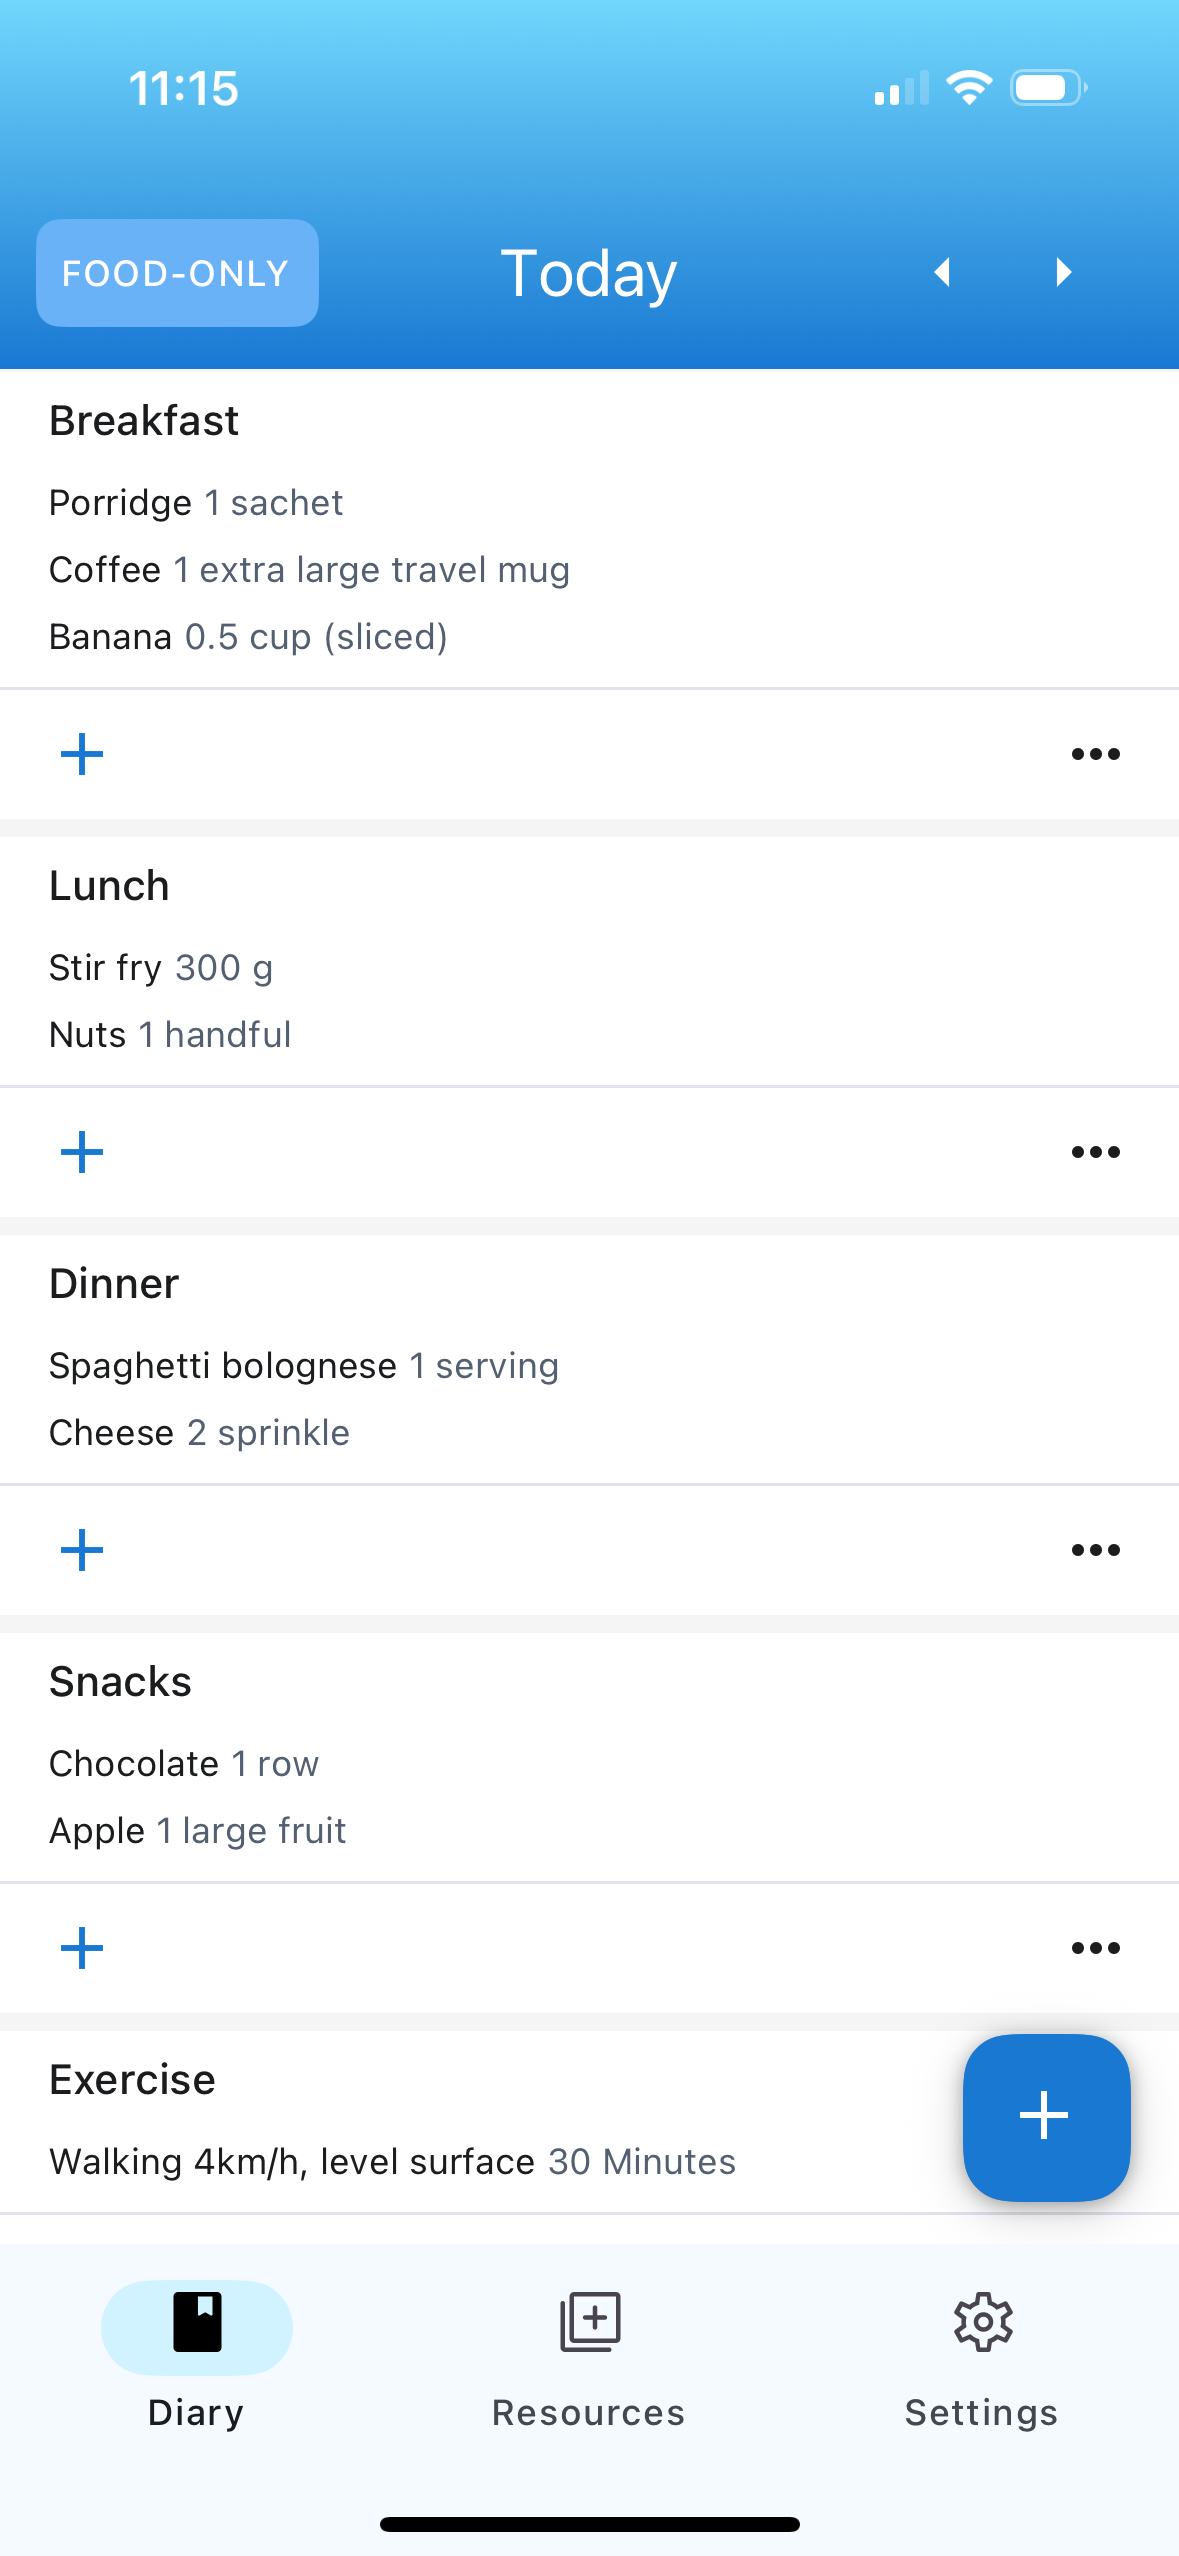Tap the plus icon under Breakfast
The height and width of the screenshot is (2556, 1179).
click(x=82, y=754)
